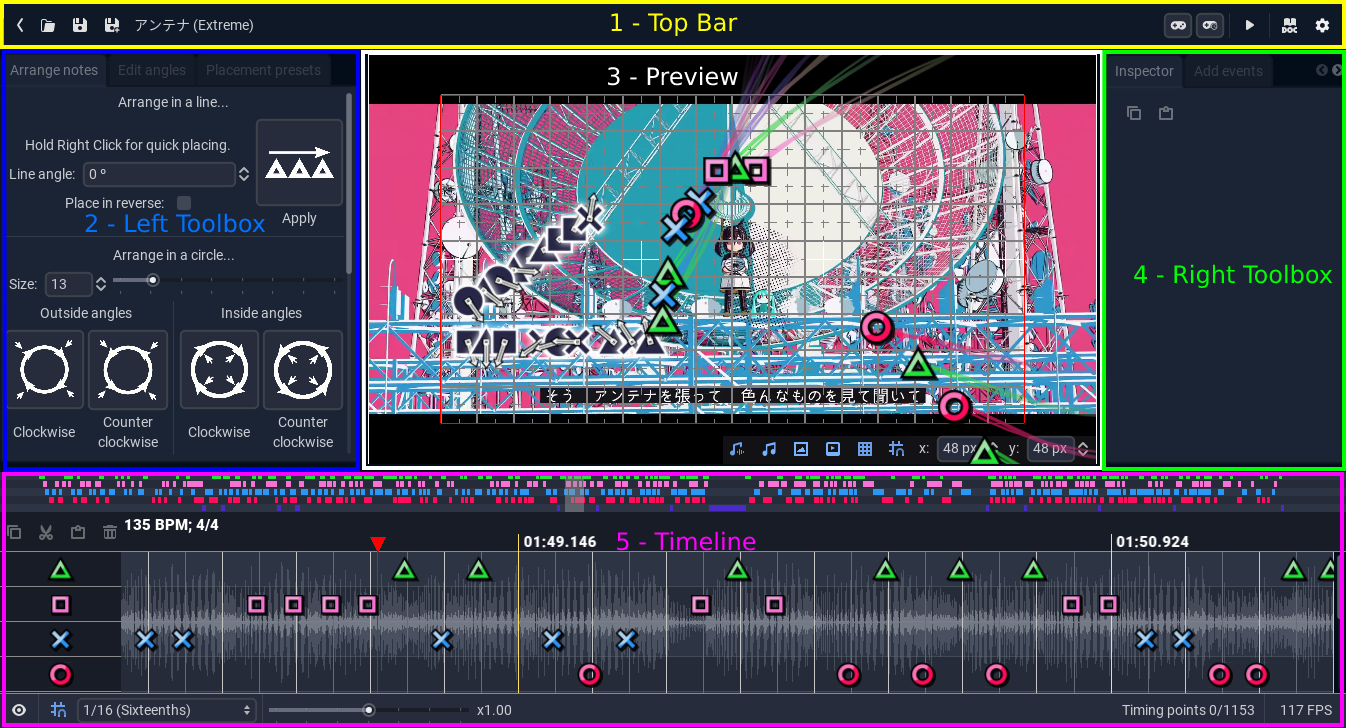Switch to the Inspector tab
The height and width of the screenshot is (728, 1346).
[x=1144, y=71]
